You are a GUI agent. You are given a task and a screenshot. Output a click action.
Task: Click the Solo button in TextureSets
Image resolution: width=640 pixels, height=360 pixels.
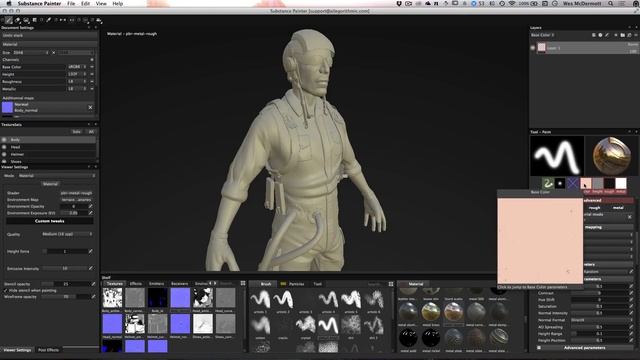(76, 132)
